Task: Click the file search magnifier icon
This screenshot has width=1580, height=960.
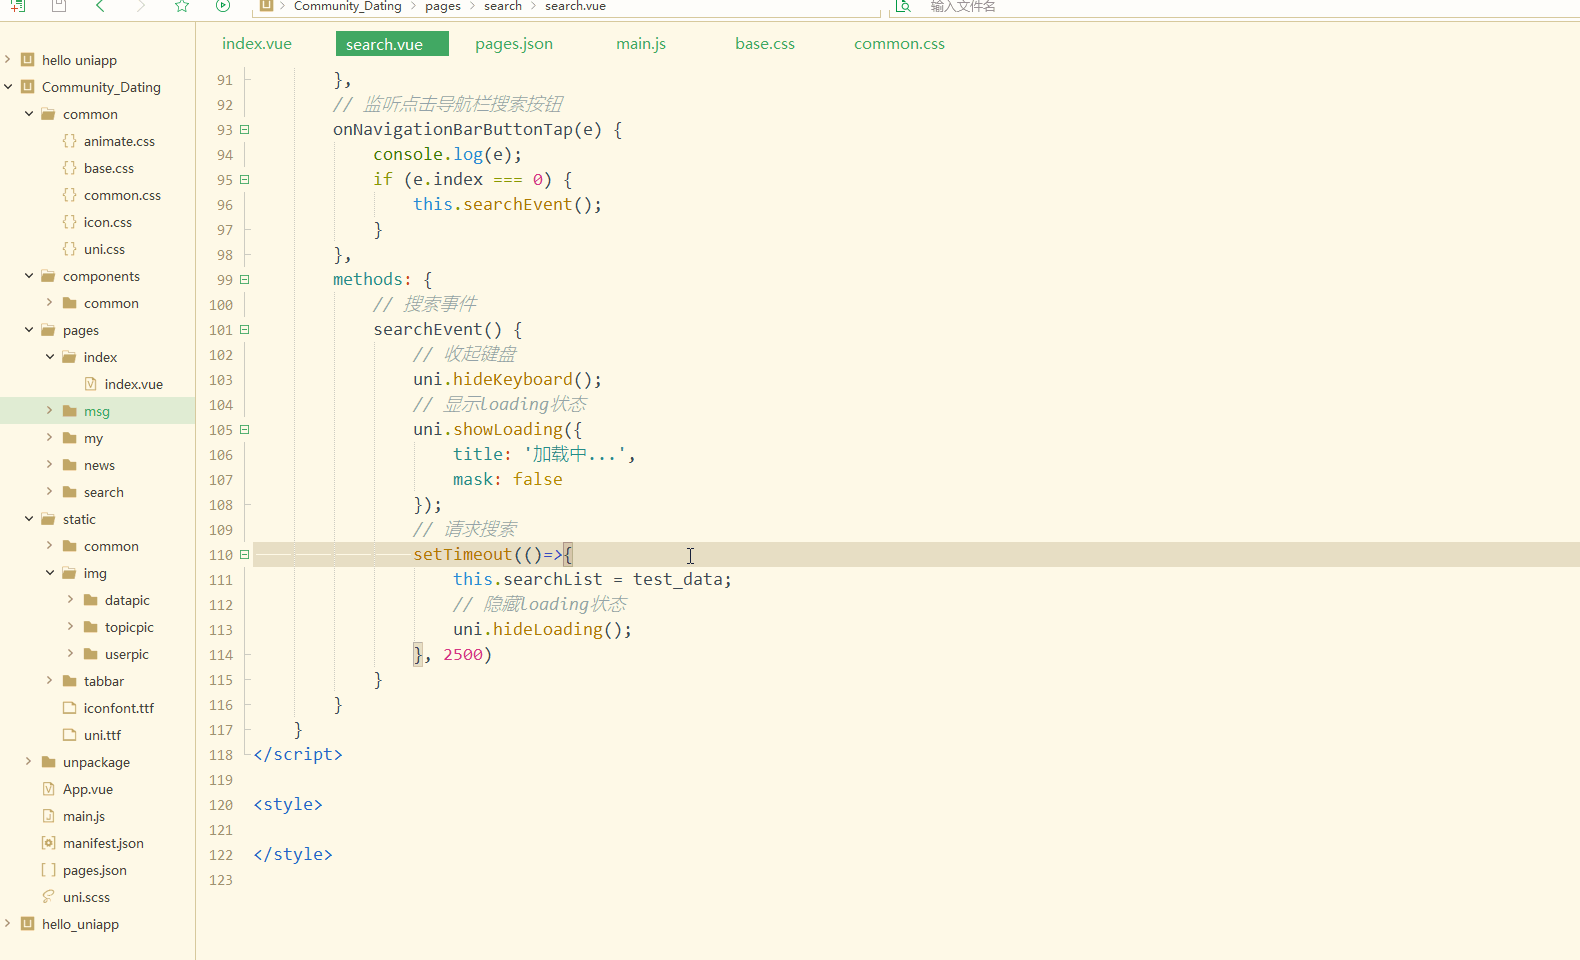Action: [x=903, y=6]
